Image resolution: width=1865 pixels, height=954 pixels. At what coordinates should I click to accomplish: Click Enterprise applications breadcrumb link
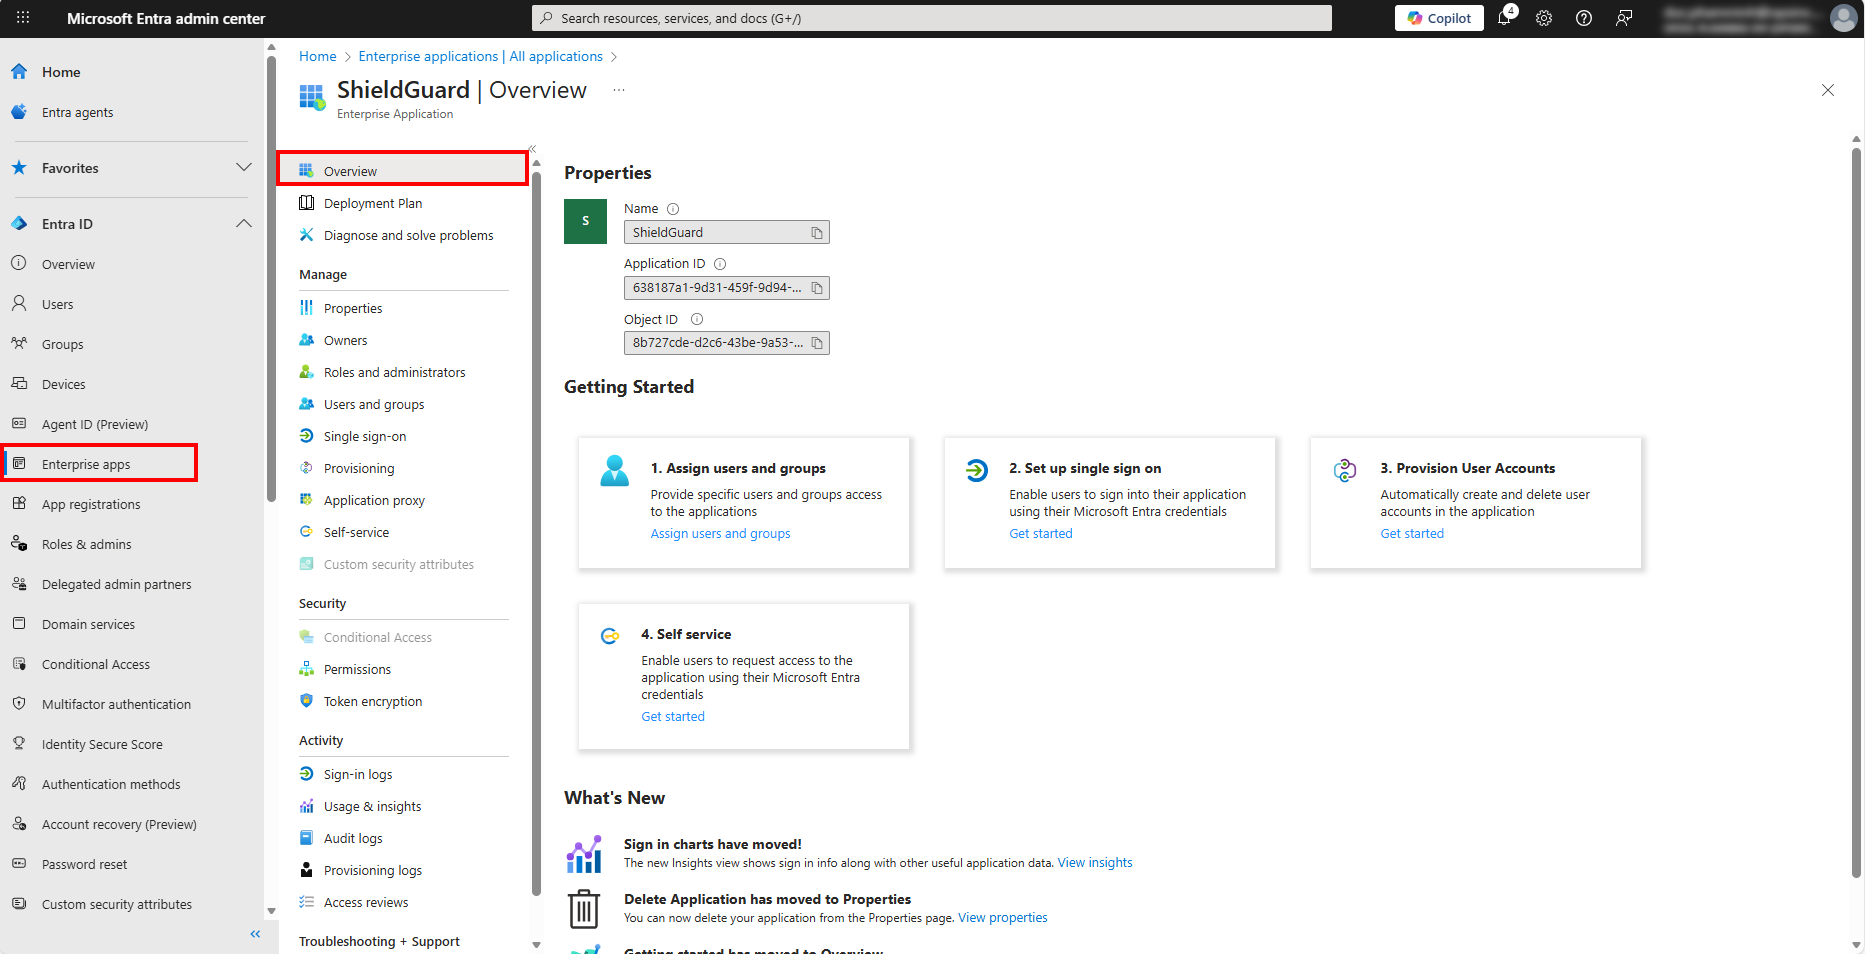480,57
